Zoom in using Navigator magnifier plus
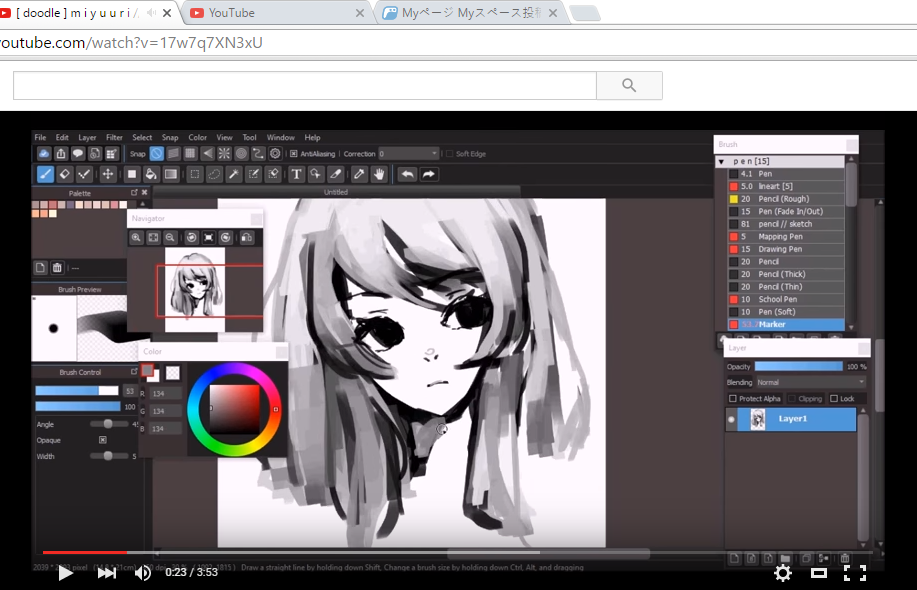917x590 pixels. [x=136, y=237]
